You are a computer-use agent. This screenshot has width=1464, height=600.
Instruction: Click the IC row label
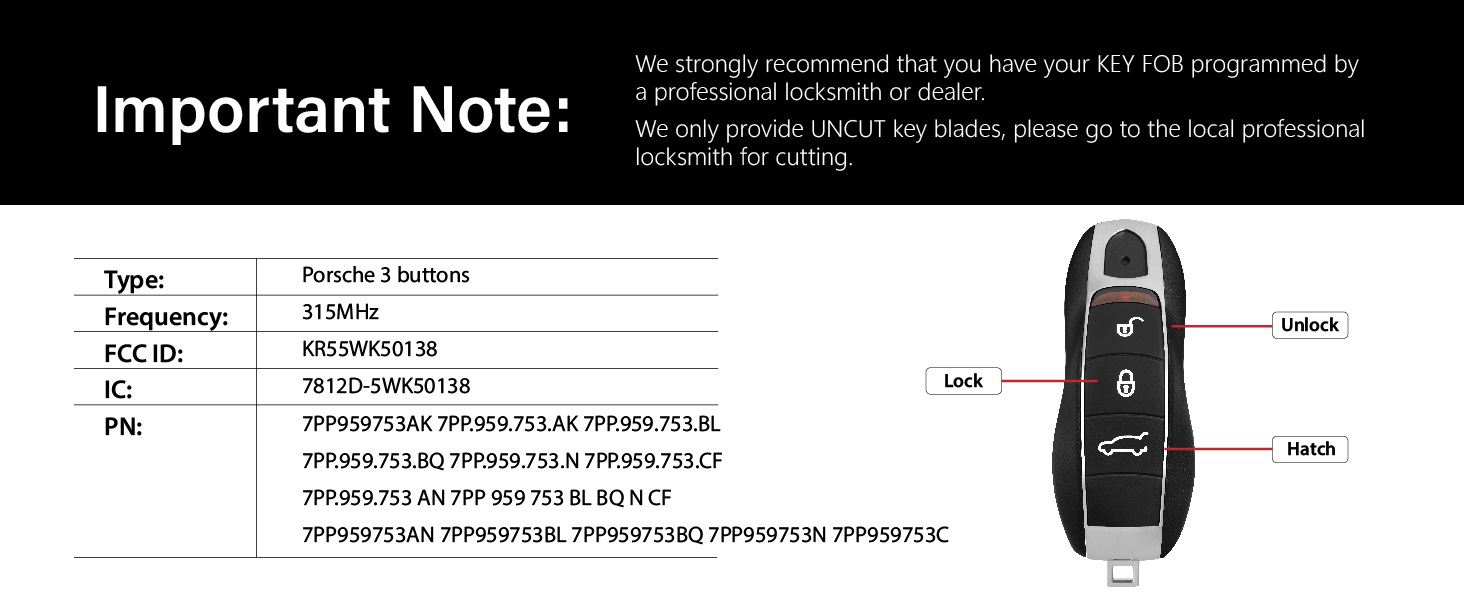118,390
